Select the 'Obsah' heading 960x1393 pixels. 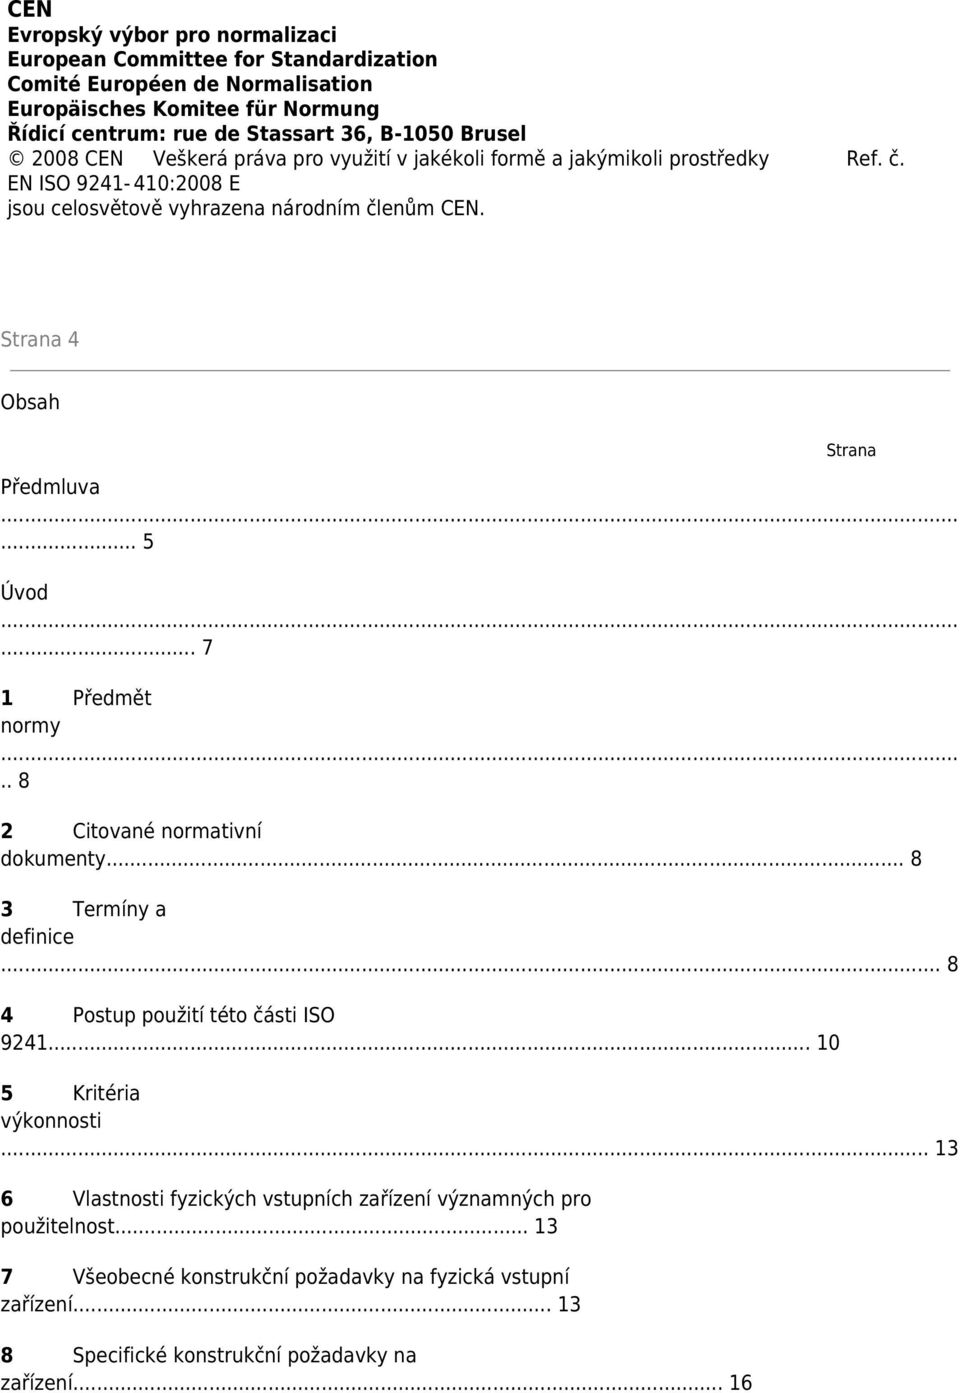30,402
